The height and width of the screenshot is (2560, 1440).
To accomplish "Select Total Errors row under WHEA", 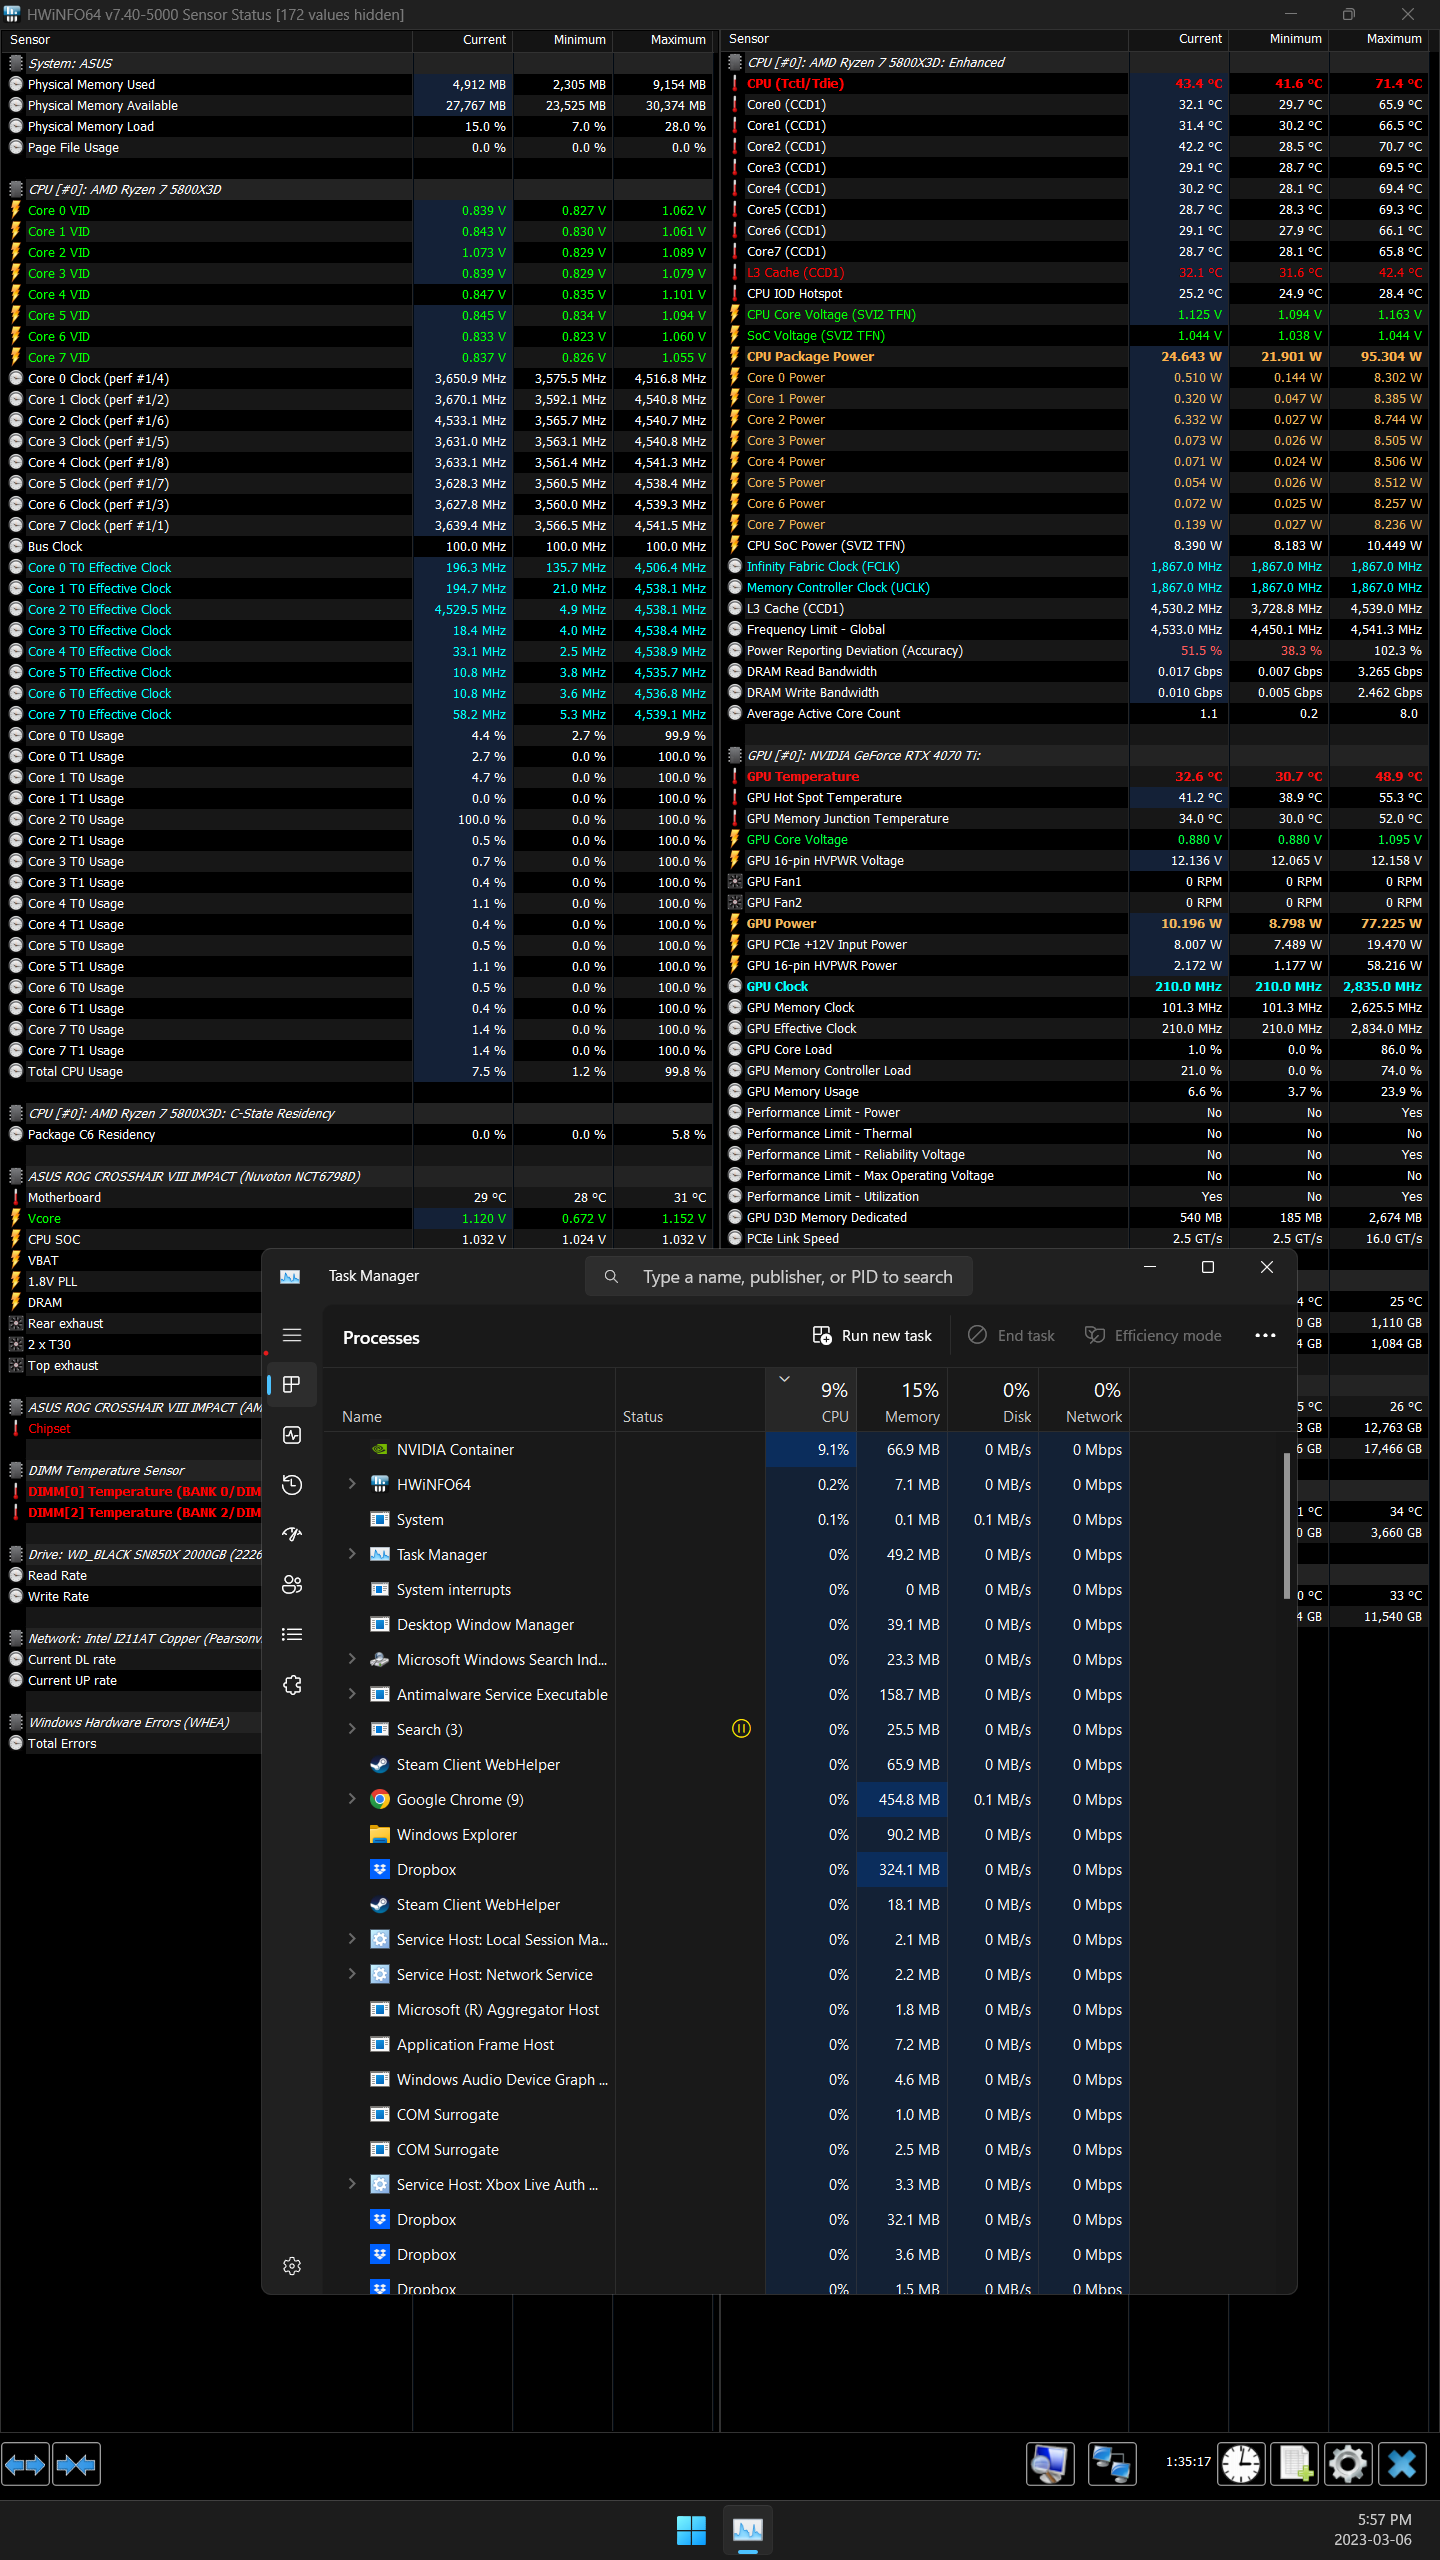I will pyautogui.click(x=132, y=1744).
